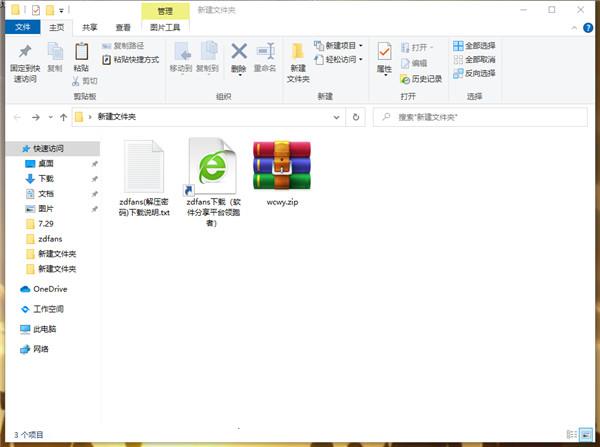Open the Picture Tools tab

pos(165,27)
